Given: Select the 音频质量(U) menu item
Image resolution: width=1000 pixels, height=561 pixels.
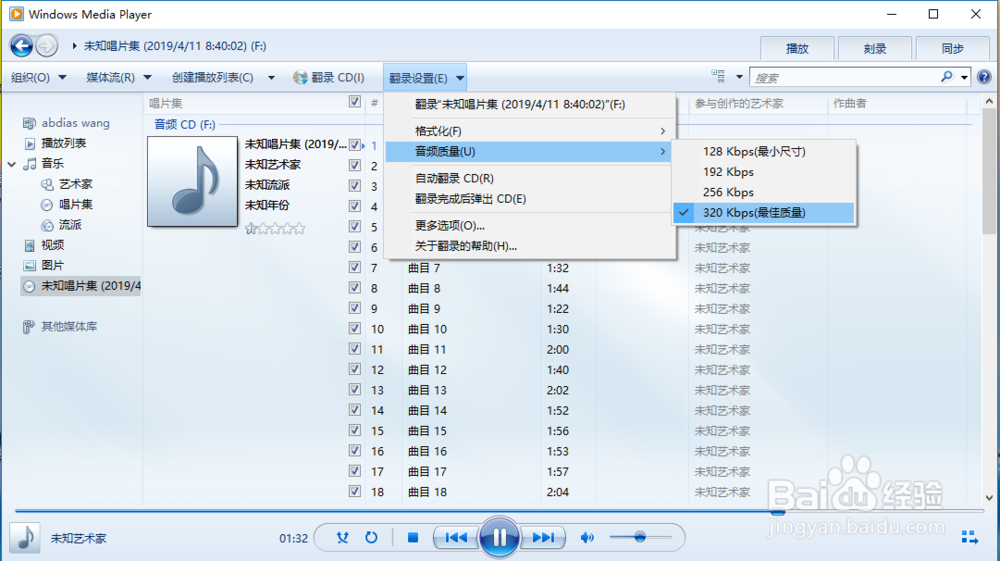Looking at the screenshot, I should 529,151.
